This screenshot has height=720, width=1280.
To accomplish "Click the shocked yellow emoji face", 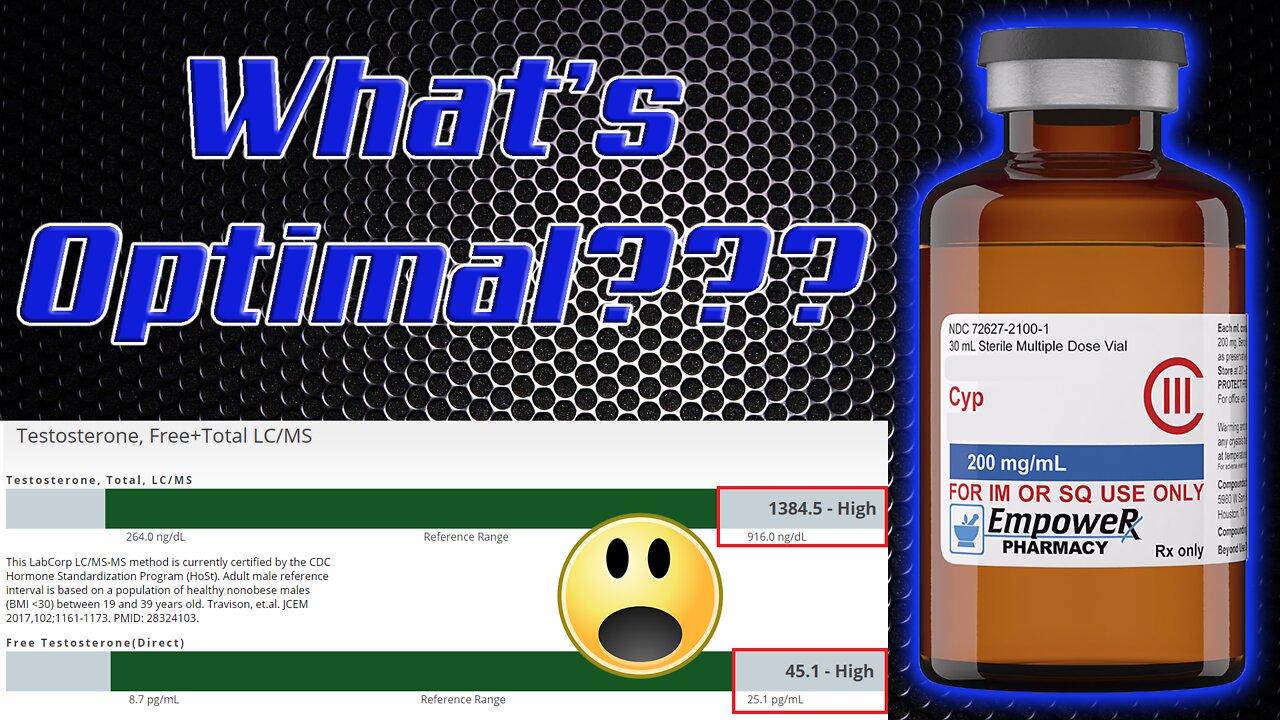I will tap(640, 596).
